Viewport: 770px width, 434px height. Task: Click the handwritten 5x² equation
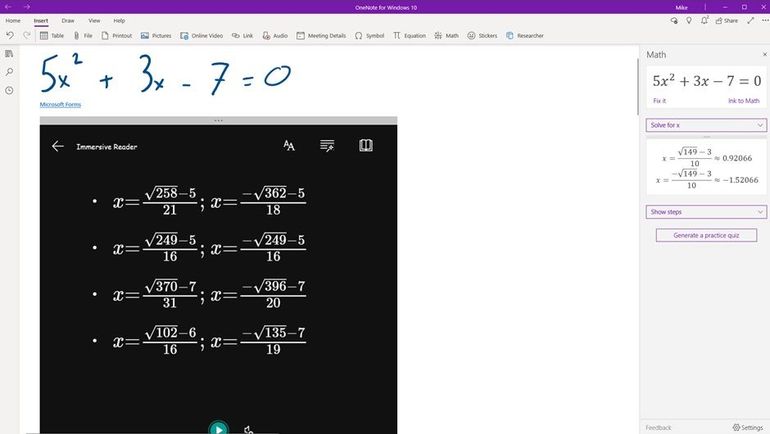(165, 74)
